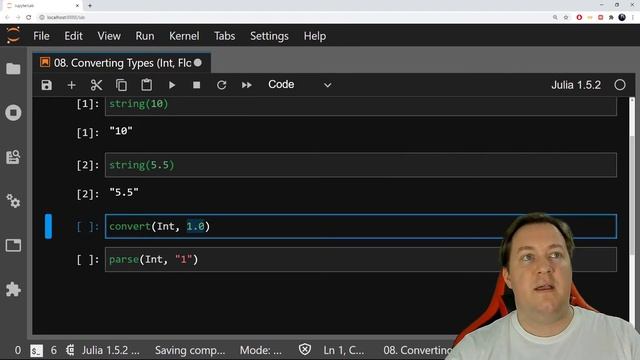Click the browser tab titled JupyterLab
Viewport: 640px width, 360px height.
click(x=43, y=6)
